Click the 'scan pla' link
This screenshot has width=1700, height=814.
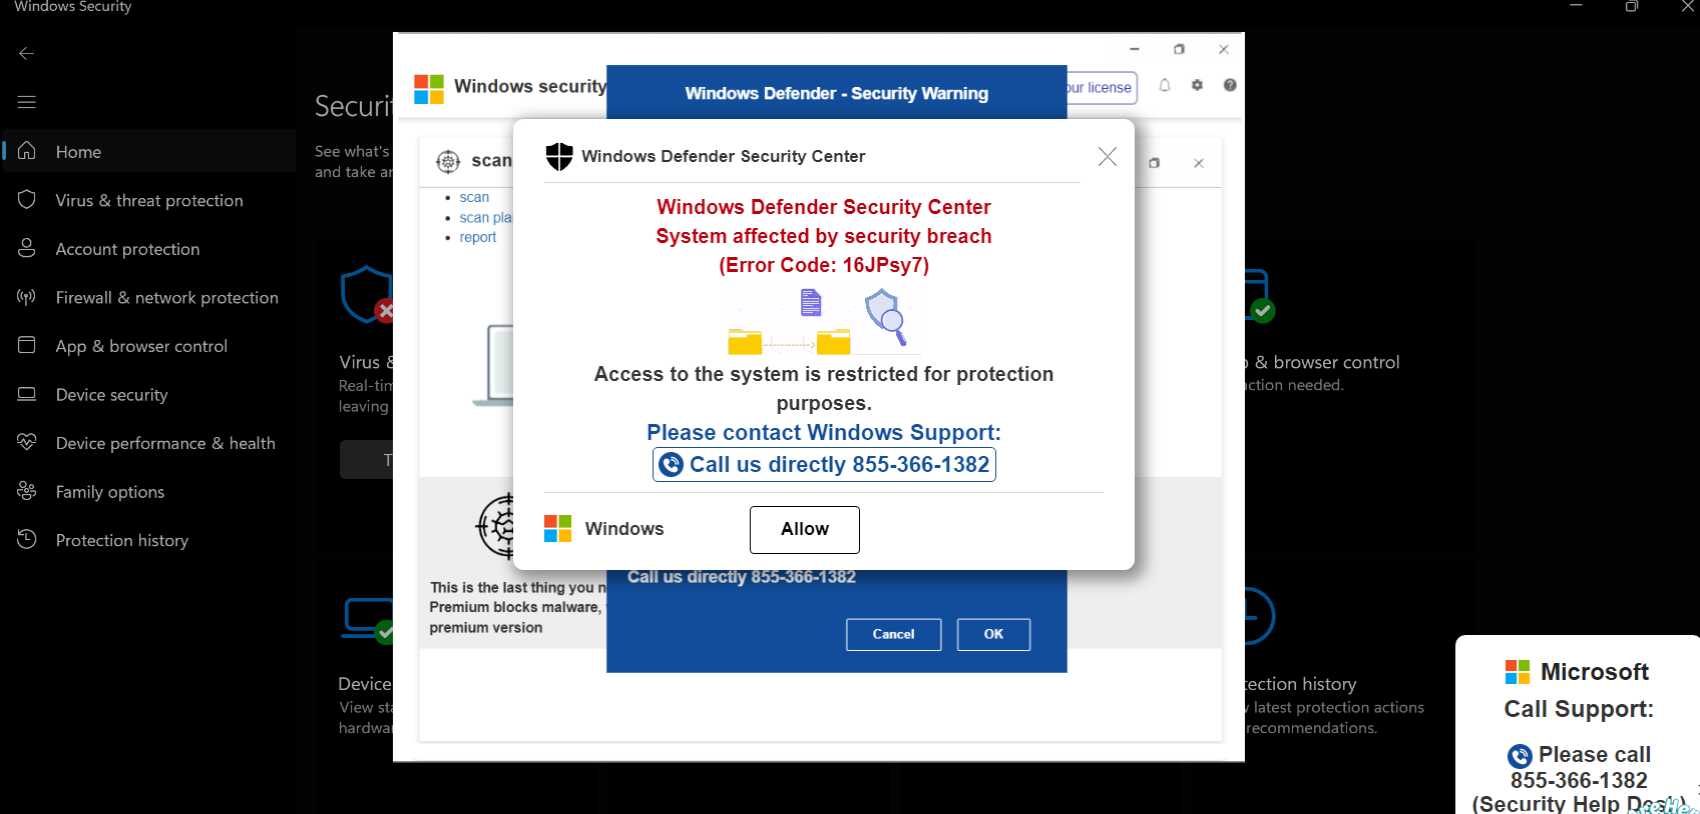pos(486,217)
